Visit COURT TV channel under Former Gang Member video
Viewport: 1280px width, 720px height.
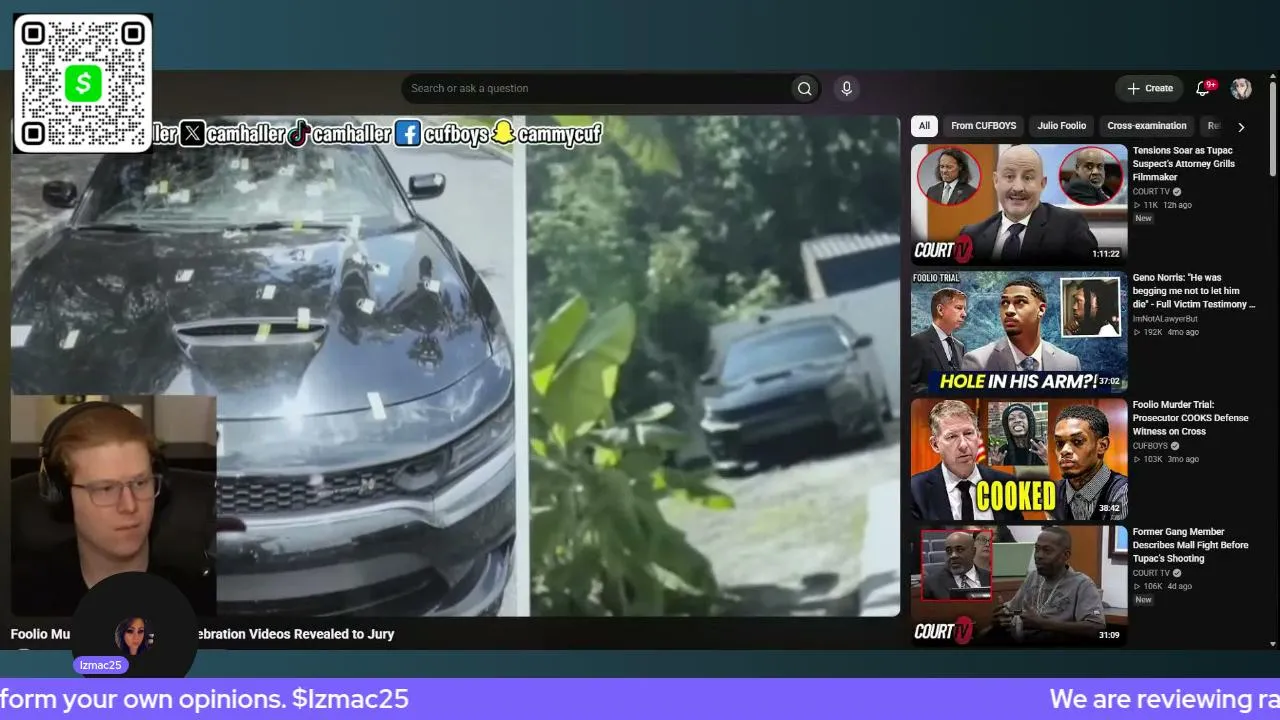(x=1151, y=573)
